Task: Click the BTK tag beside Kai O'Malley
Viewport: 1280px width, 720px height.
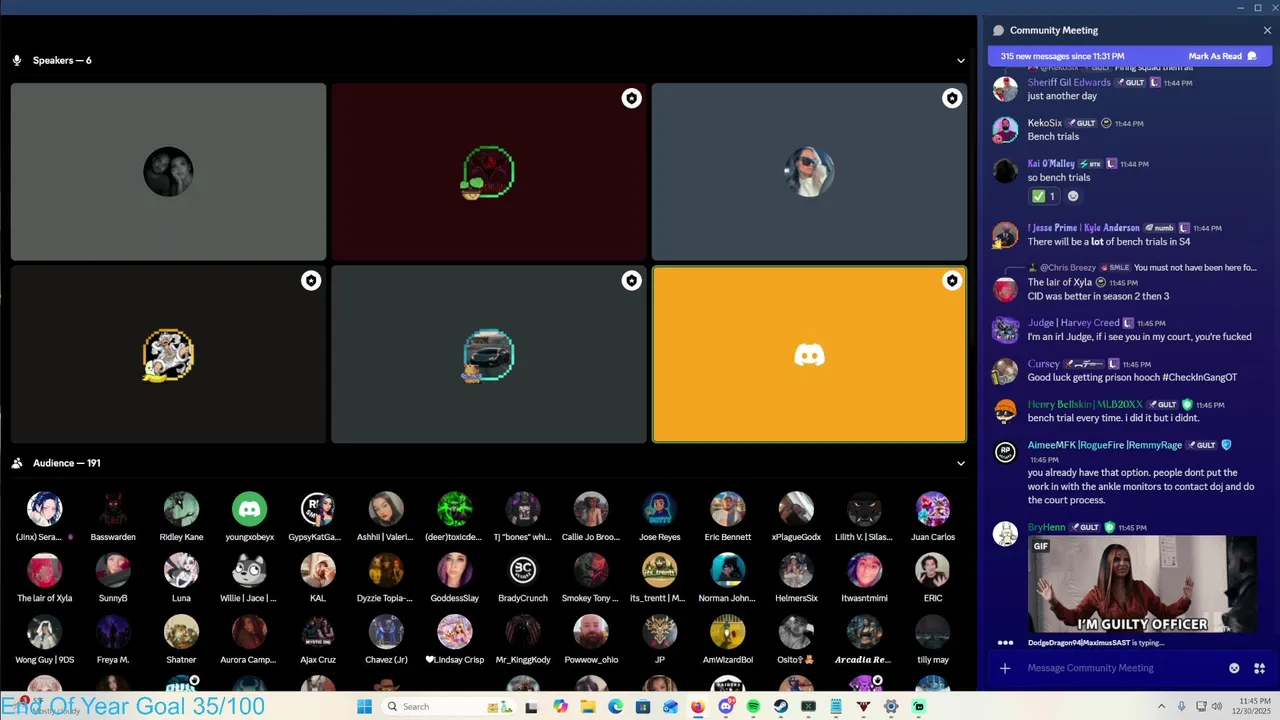Action: pyautogui.click(x=1090, y=164)
